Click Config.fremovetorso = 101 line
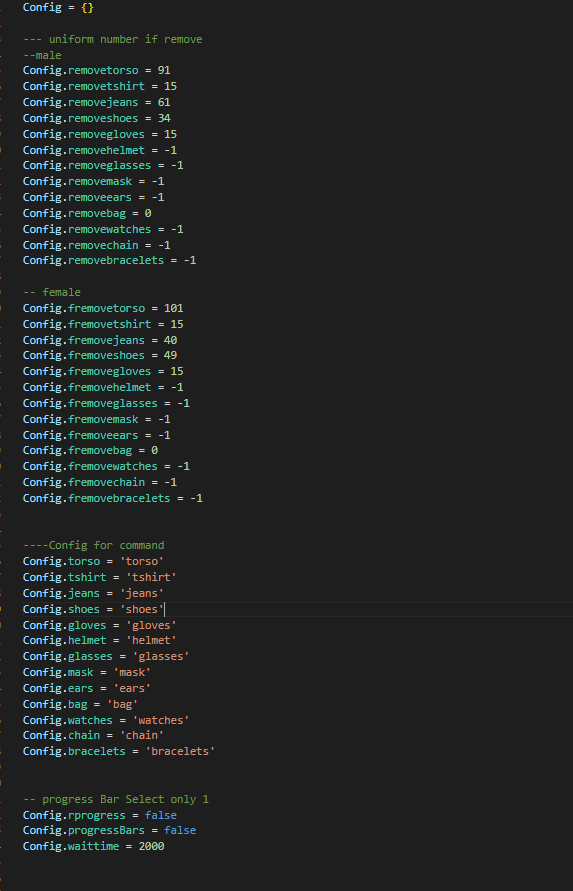The image size is (573, 891). click(x=103, y=308)
